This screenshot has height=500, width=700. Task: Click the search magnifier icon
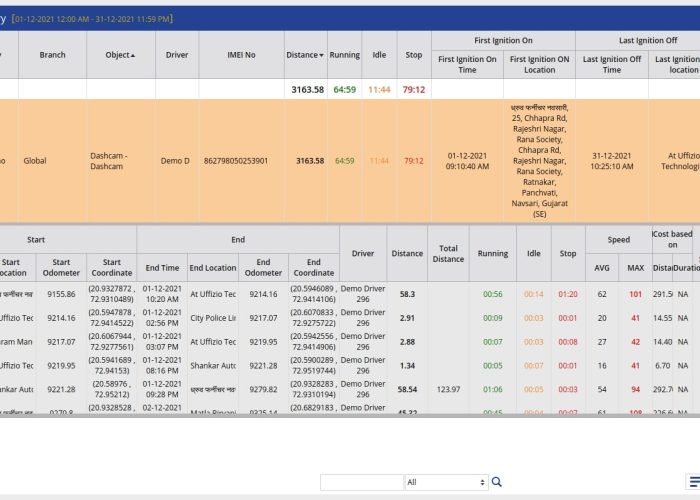point(497,482)
